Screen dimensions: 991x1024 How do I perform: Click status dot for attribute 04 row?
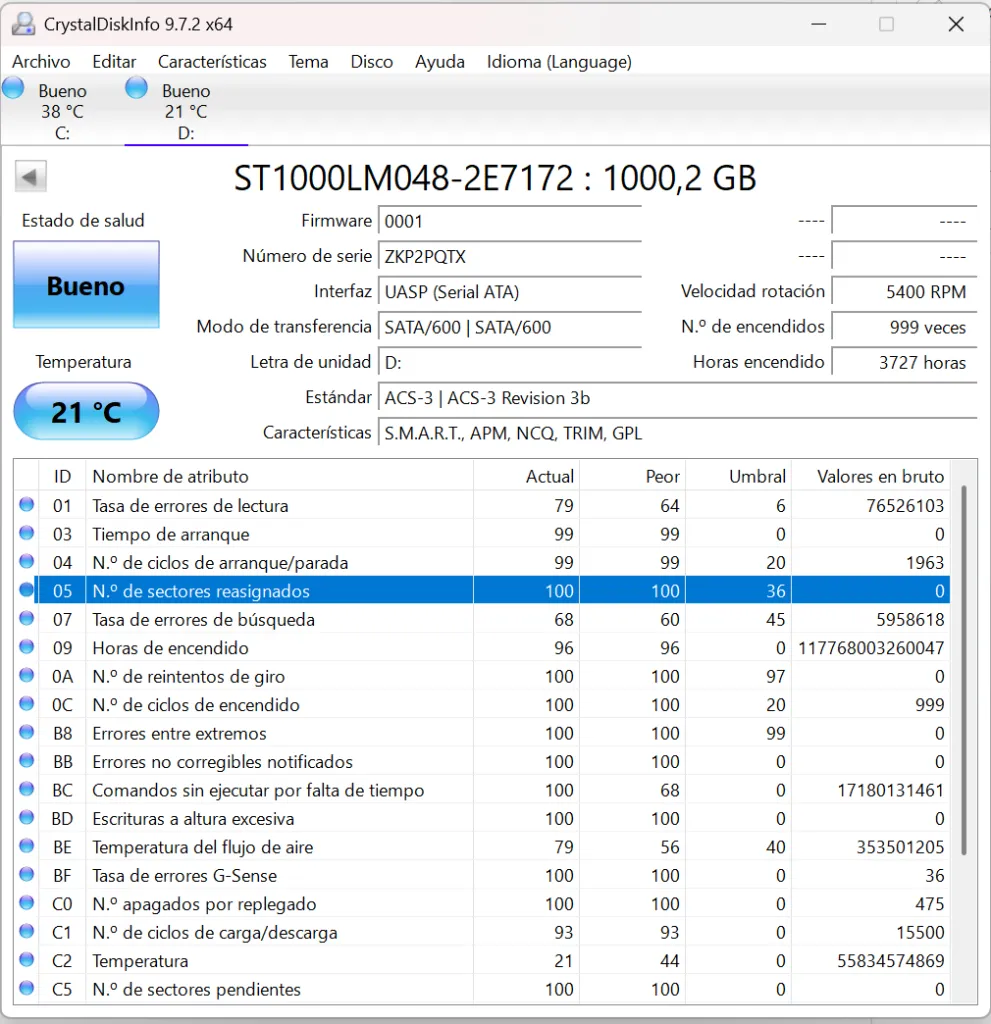(27, 562)
